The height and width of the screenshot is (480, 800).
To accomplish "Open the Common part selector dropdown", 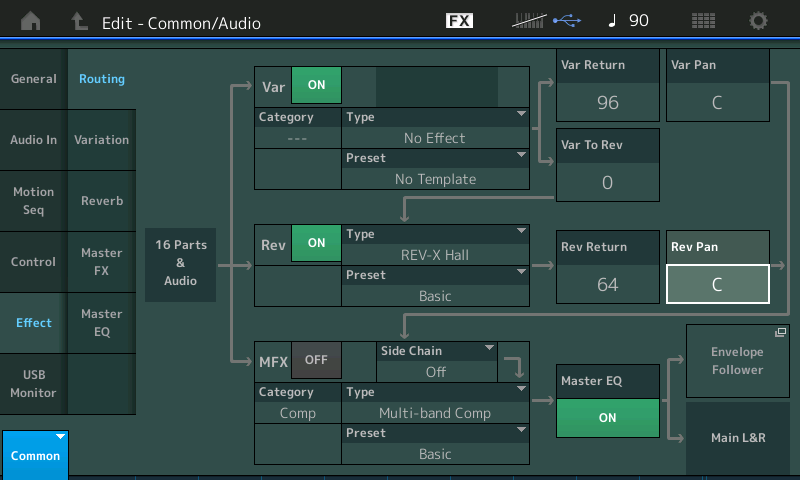I will pyautogui.click(x=35, y=455).
